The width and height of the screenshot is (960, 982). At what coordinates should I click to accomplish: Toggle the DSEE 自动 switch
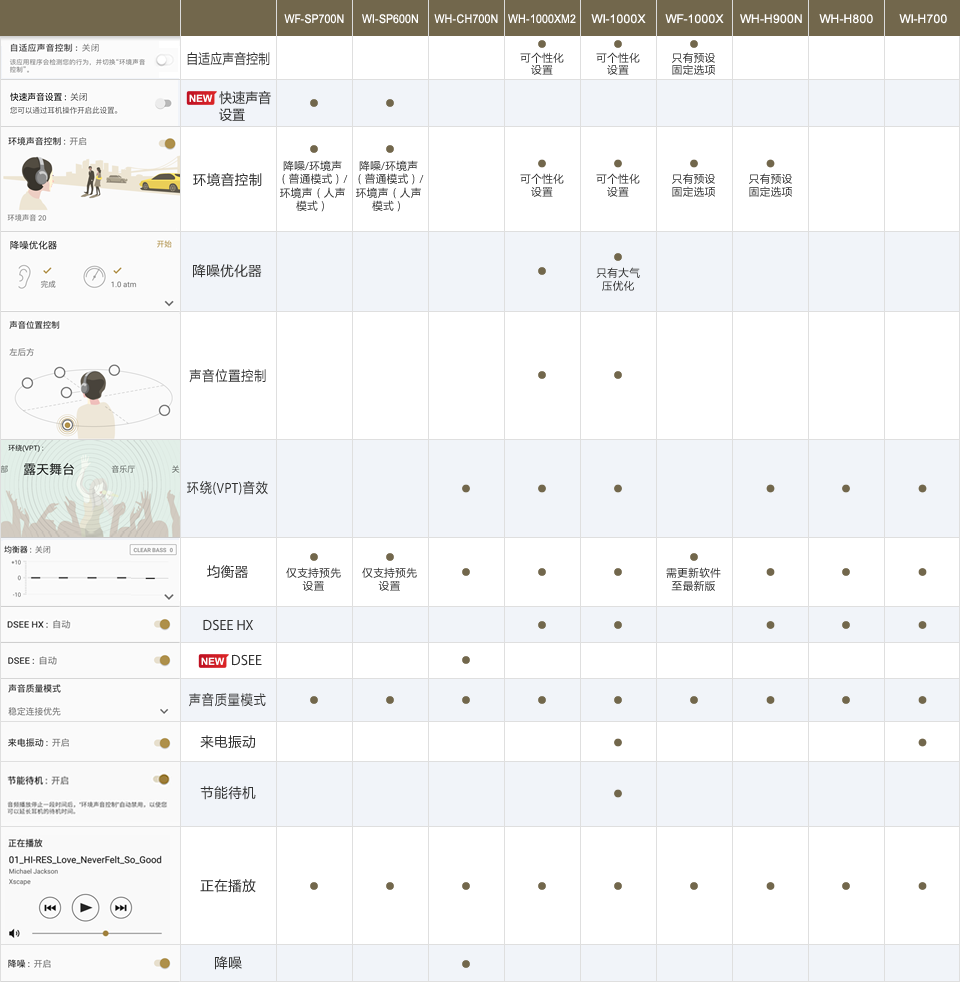tap(162, 660)
